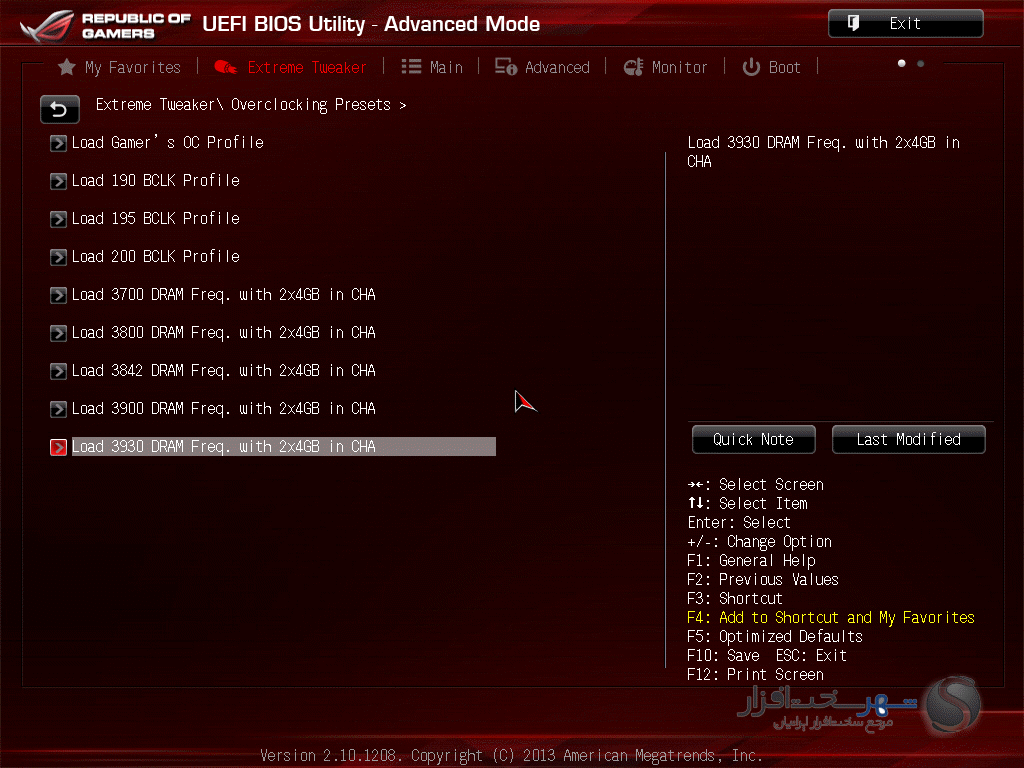This screenshot has height=768, width=1024.
Task: Open the Main tab
Action: pos(432,67)
